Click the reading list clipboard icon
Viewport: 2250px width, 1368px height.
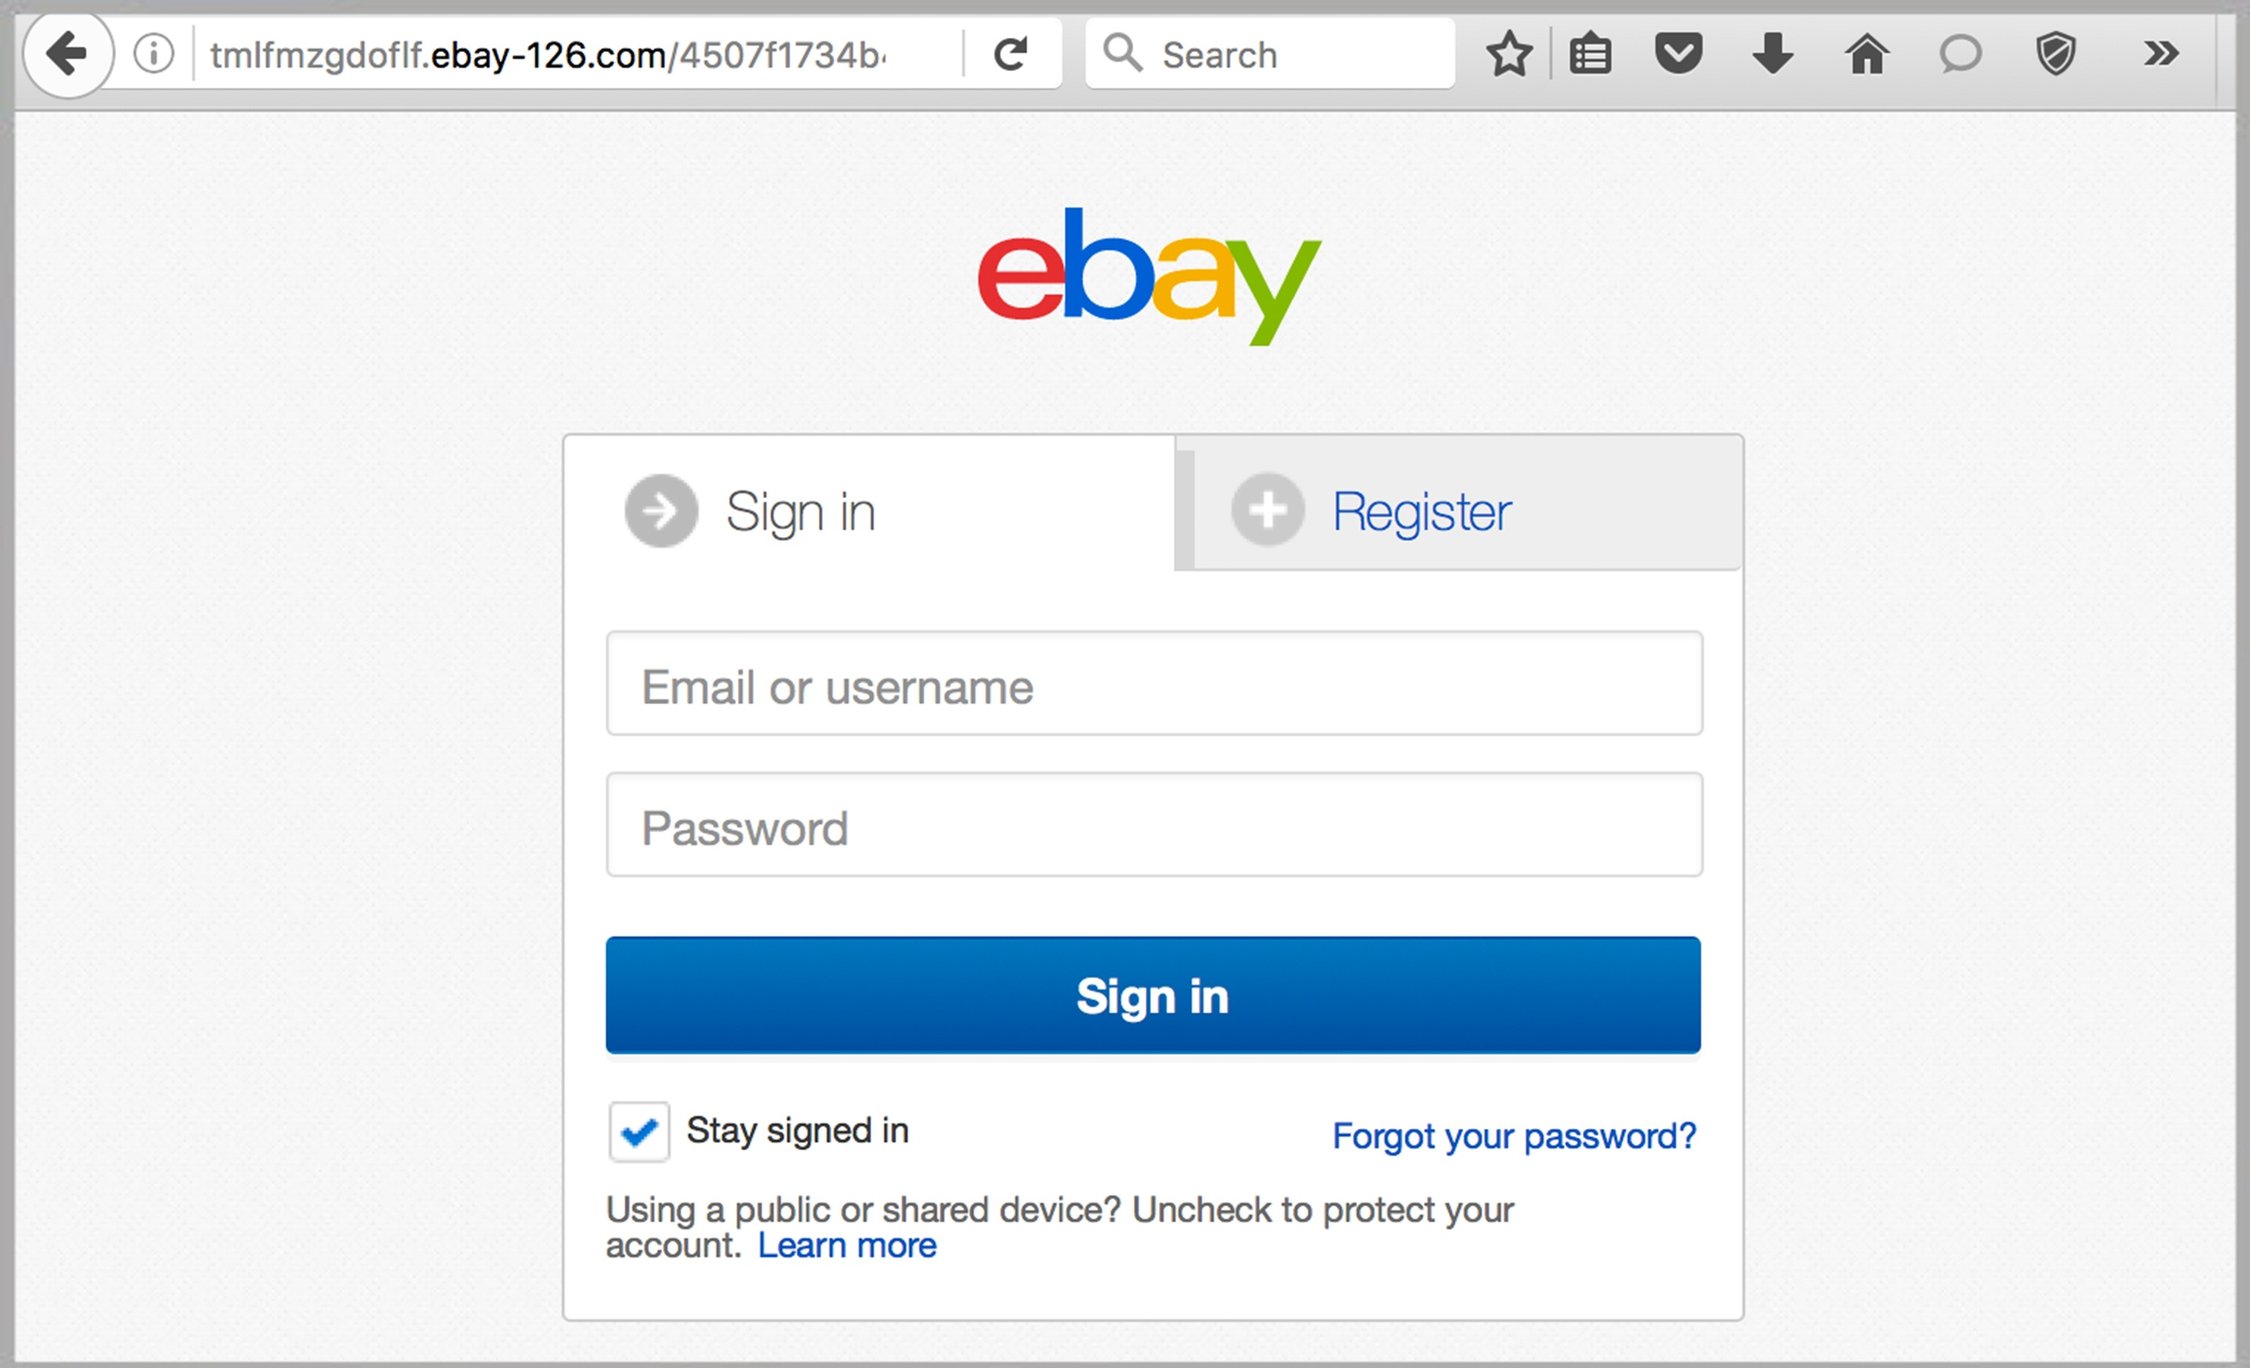tap(1590, 54)
